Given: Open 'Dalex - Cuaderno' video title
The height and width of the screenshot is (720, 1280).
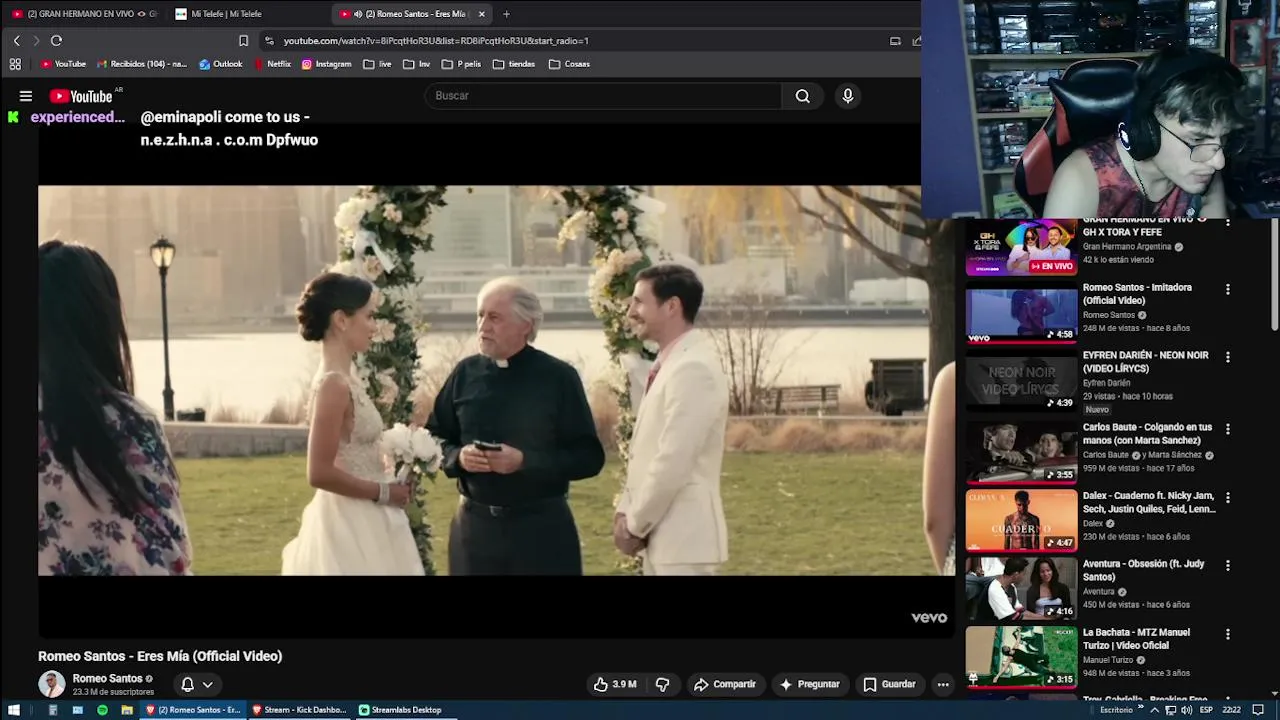Looking at the screenshot, I should pos(1149,502).
